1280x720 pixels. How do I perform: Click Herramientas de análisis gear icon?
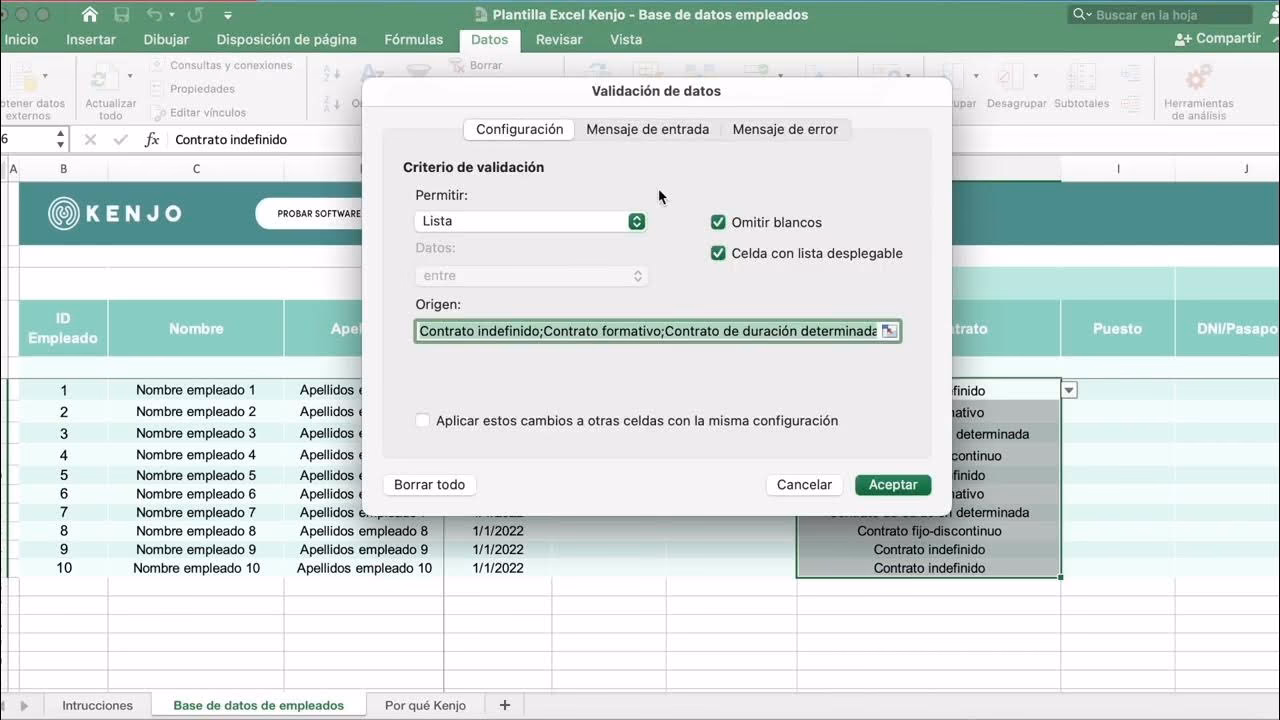pyautogui.click(x=1198, y=77)
